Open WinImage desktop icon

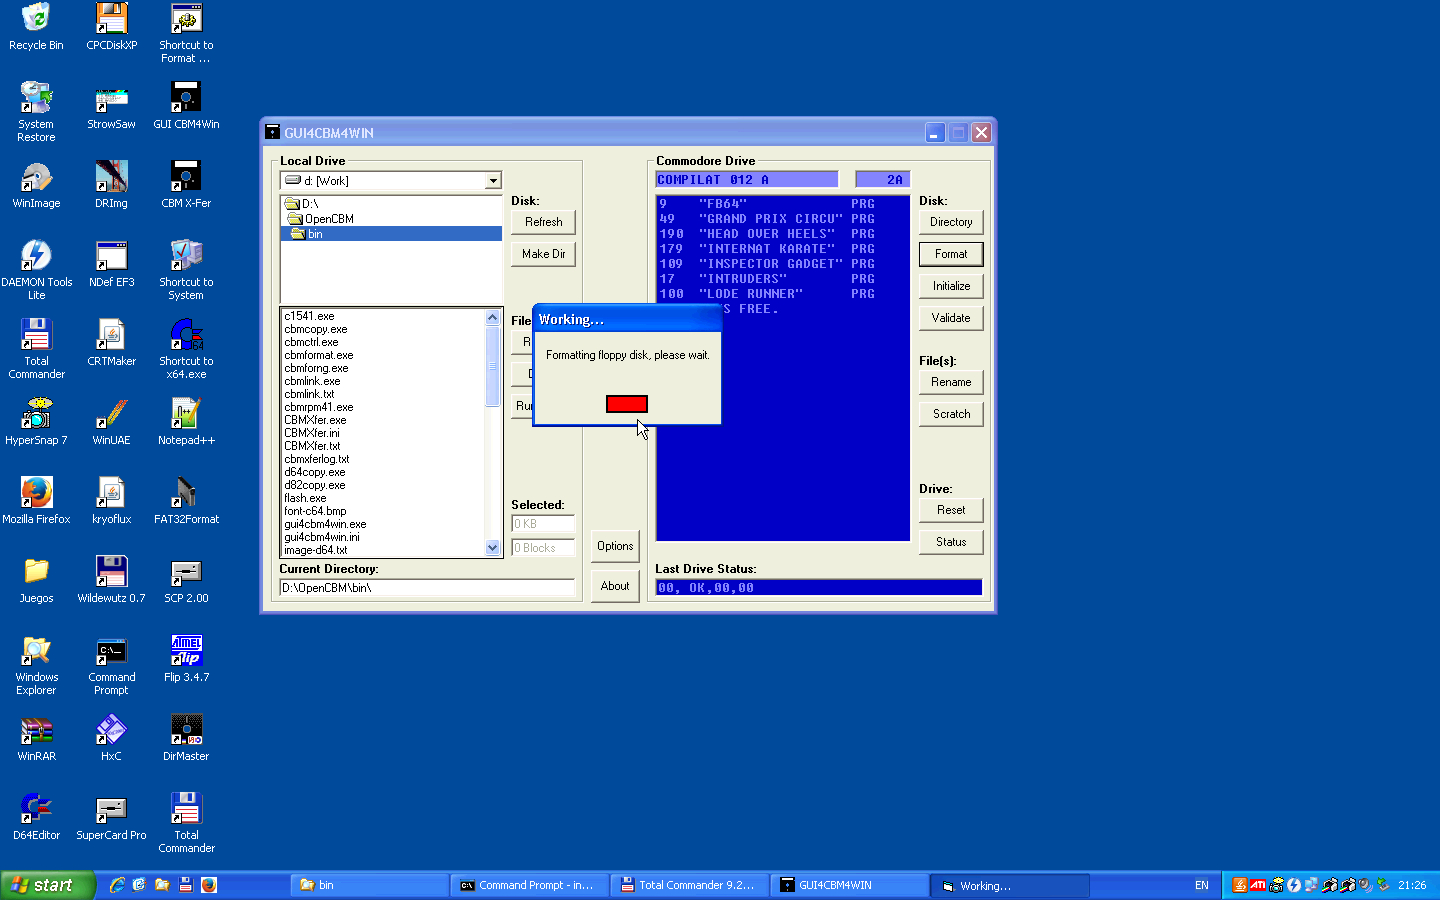click(x=36, y=185)
